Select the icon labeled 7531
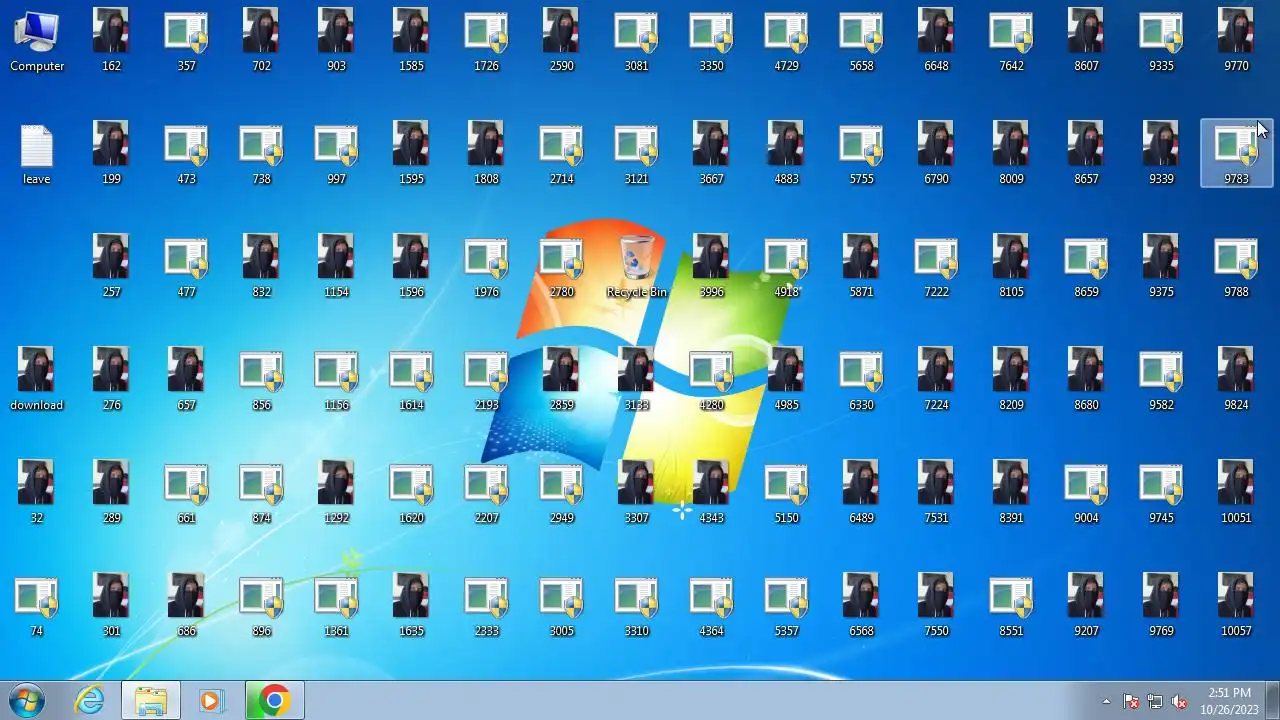 pos(936,493)
